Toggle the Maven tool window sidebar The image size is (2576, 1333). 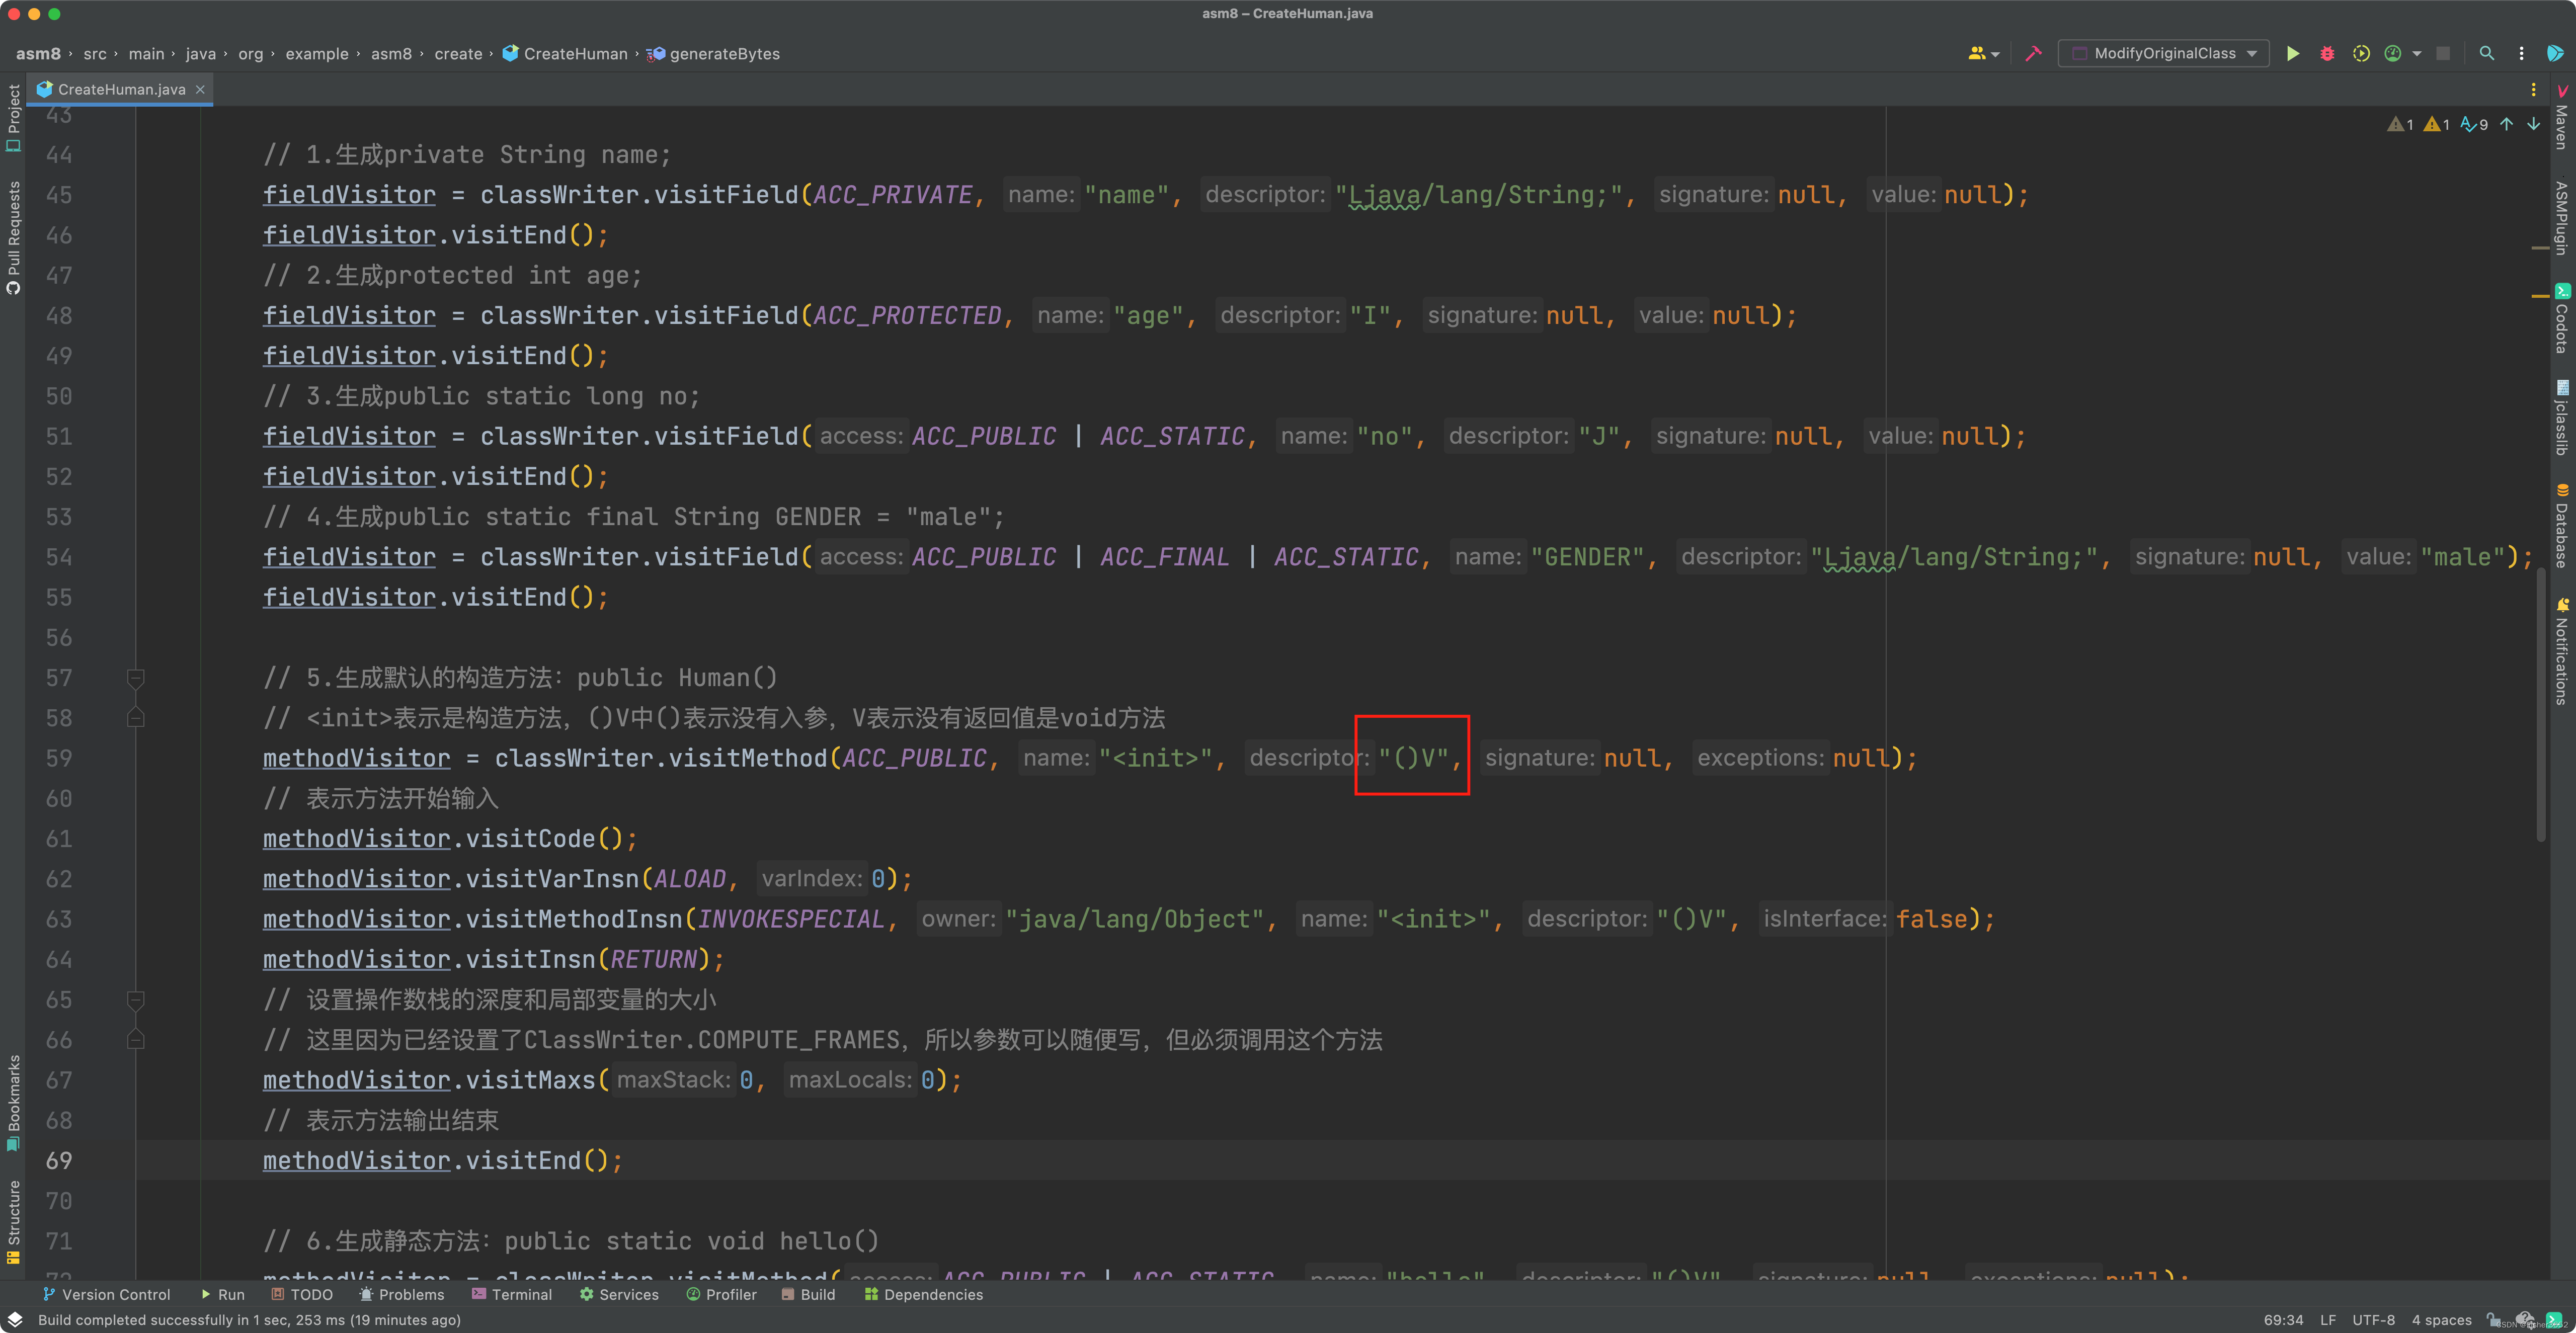[2561, 118]
